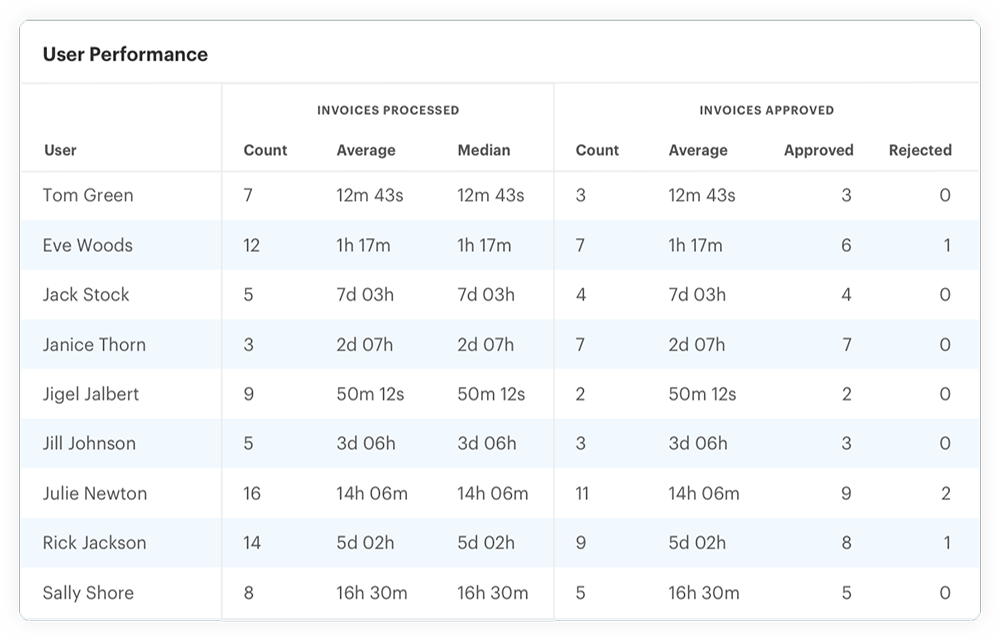Image resolution: width=1000 pixels, height=640 pixels.
Task: Select the Tom Green user row
Action: 88,196
